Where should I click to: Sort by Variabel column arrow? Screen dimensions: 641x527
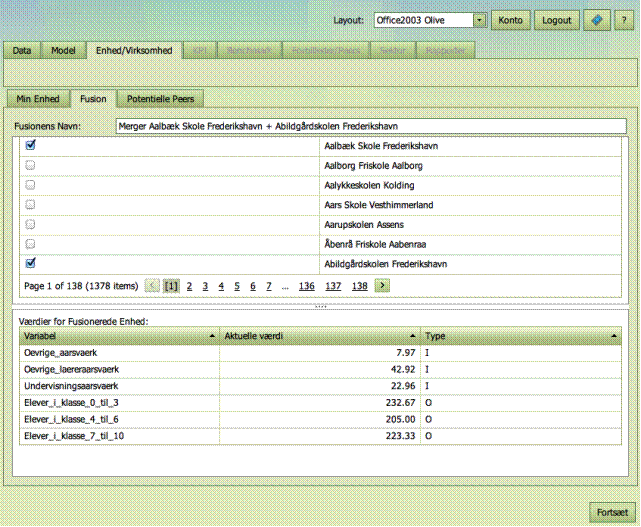212,337
